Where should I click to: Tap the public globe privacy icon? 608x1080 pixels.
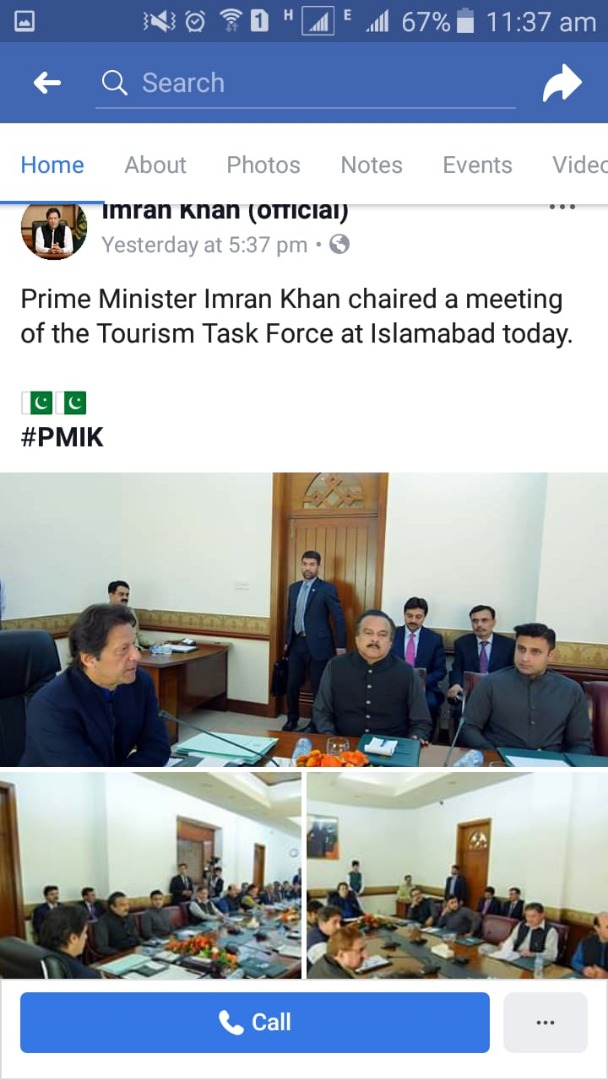pos(339,244)
